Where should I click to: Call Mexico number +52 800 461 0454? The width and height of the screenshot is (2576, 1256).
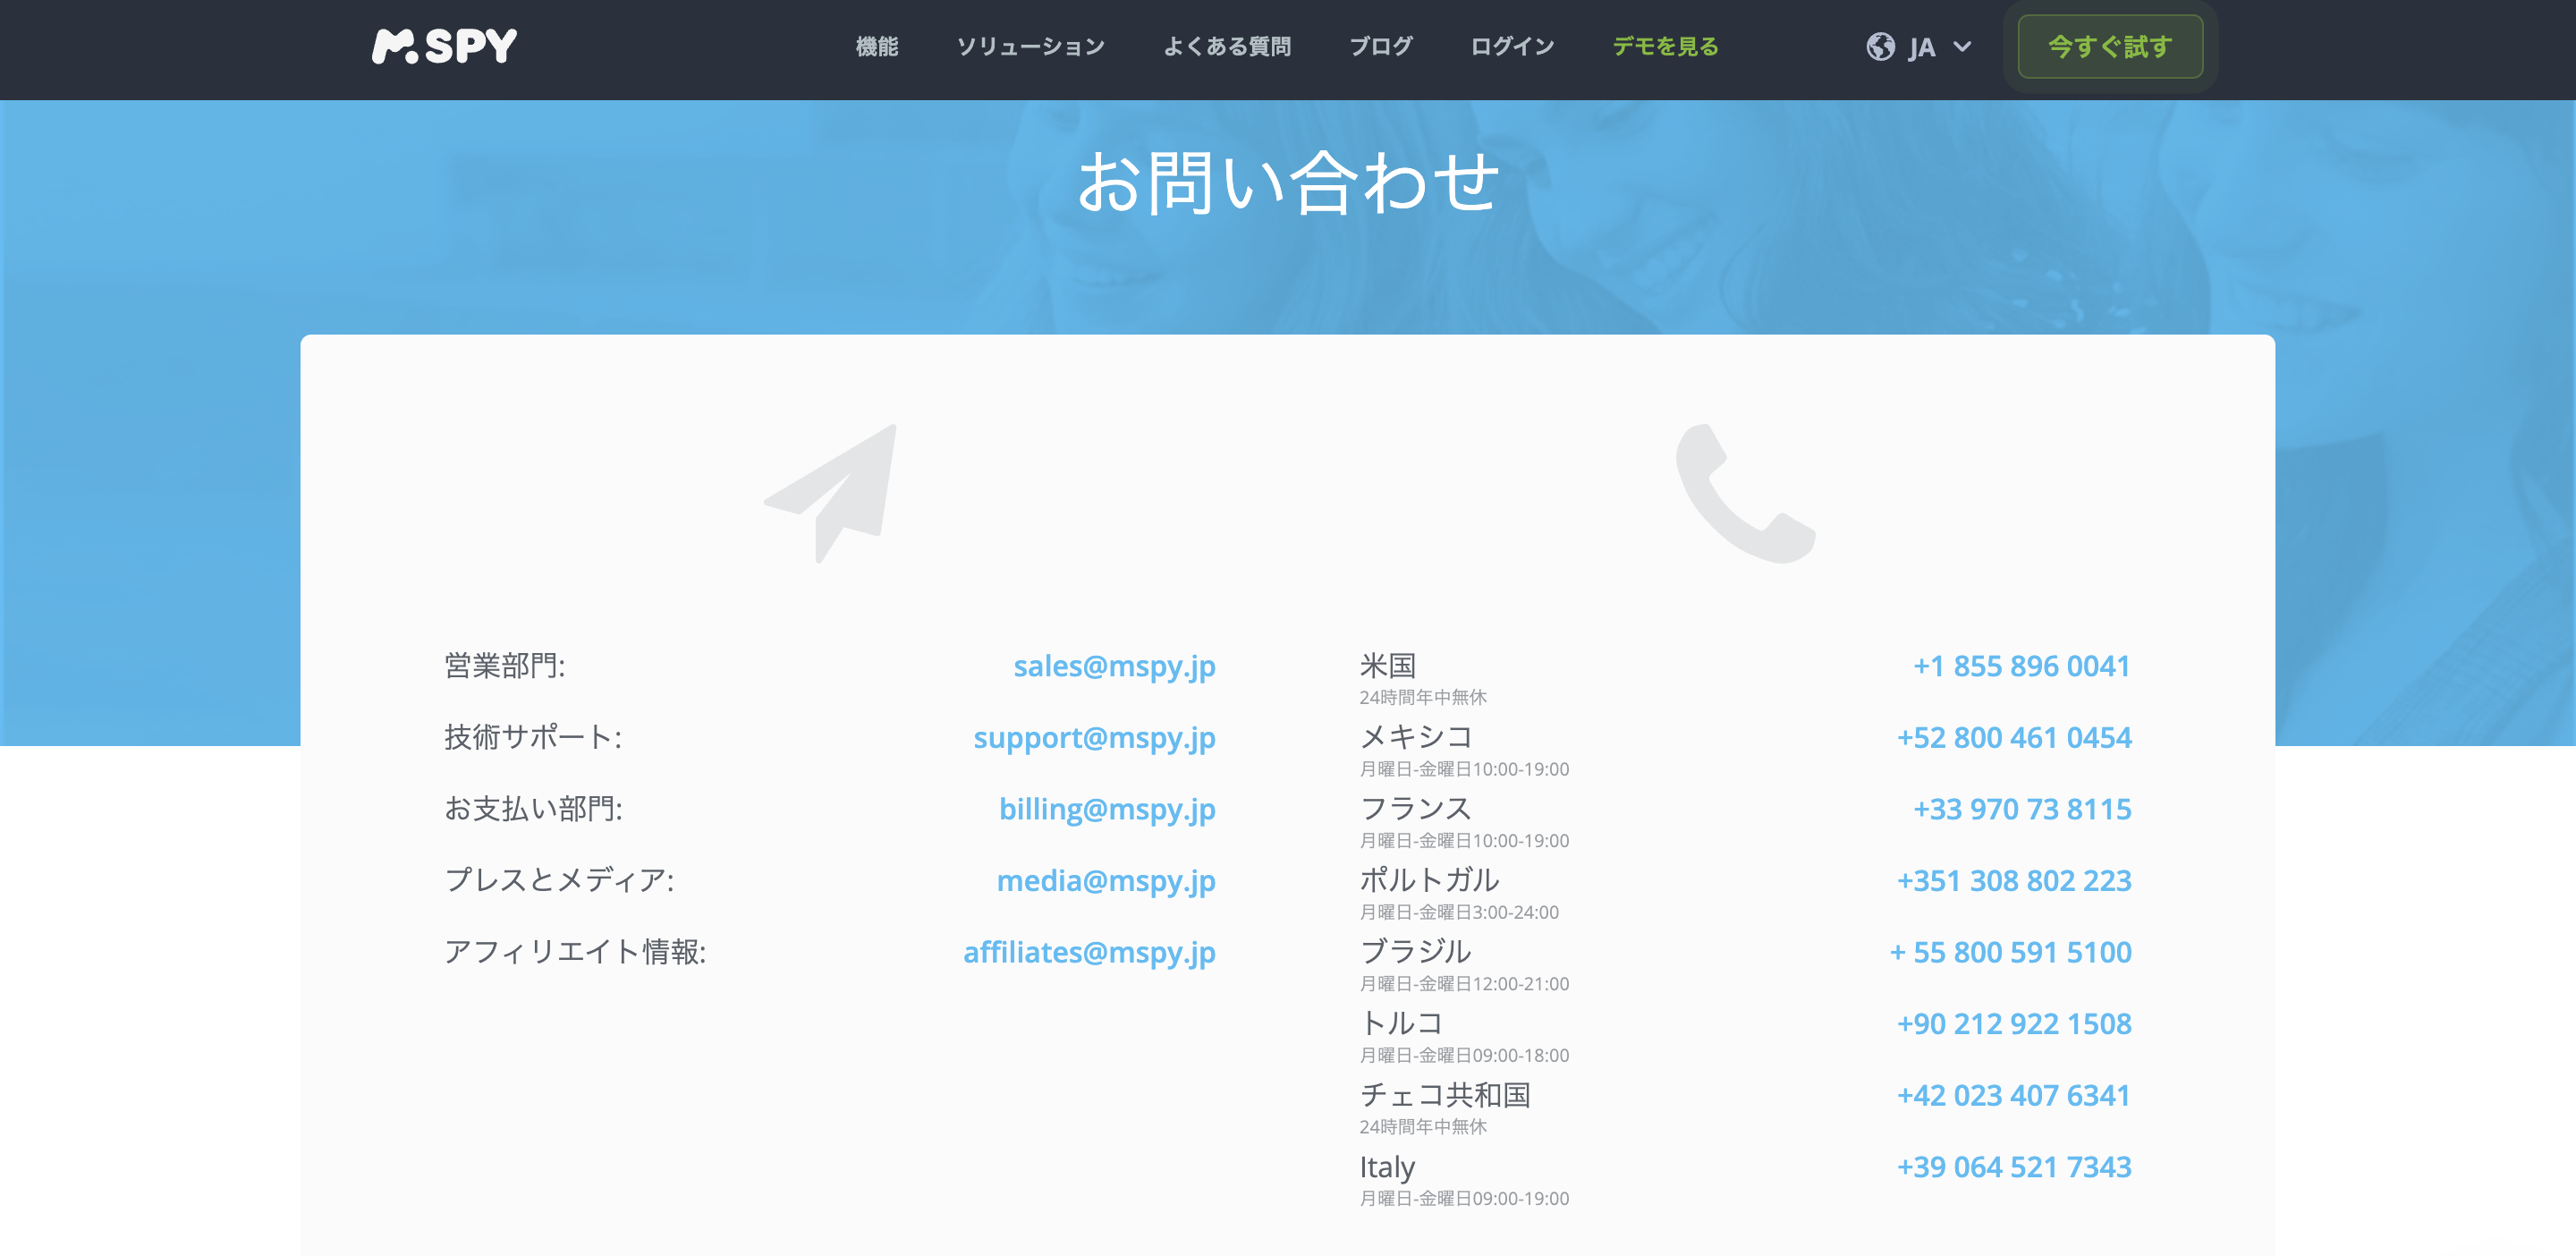2014,738
